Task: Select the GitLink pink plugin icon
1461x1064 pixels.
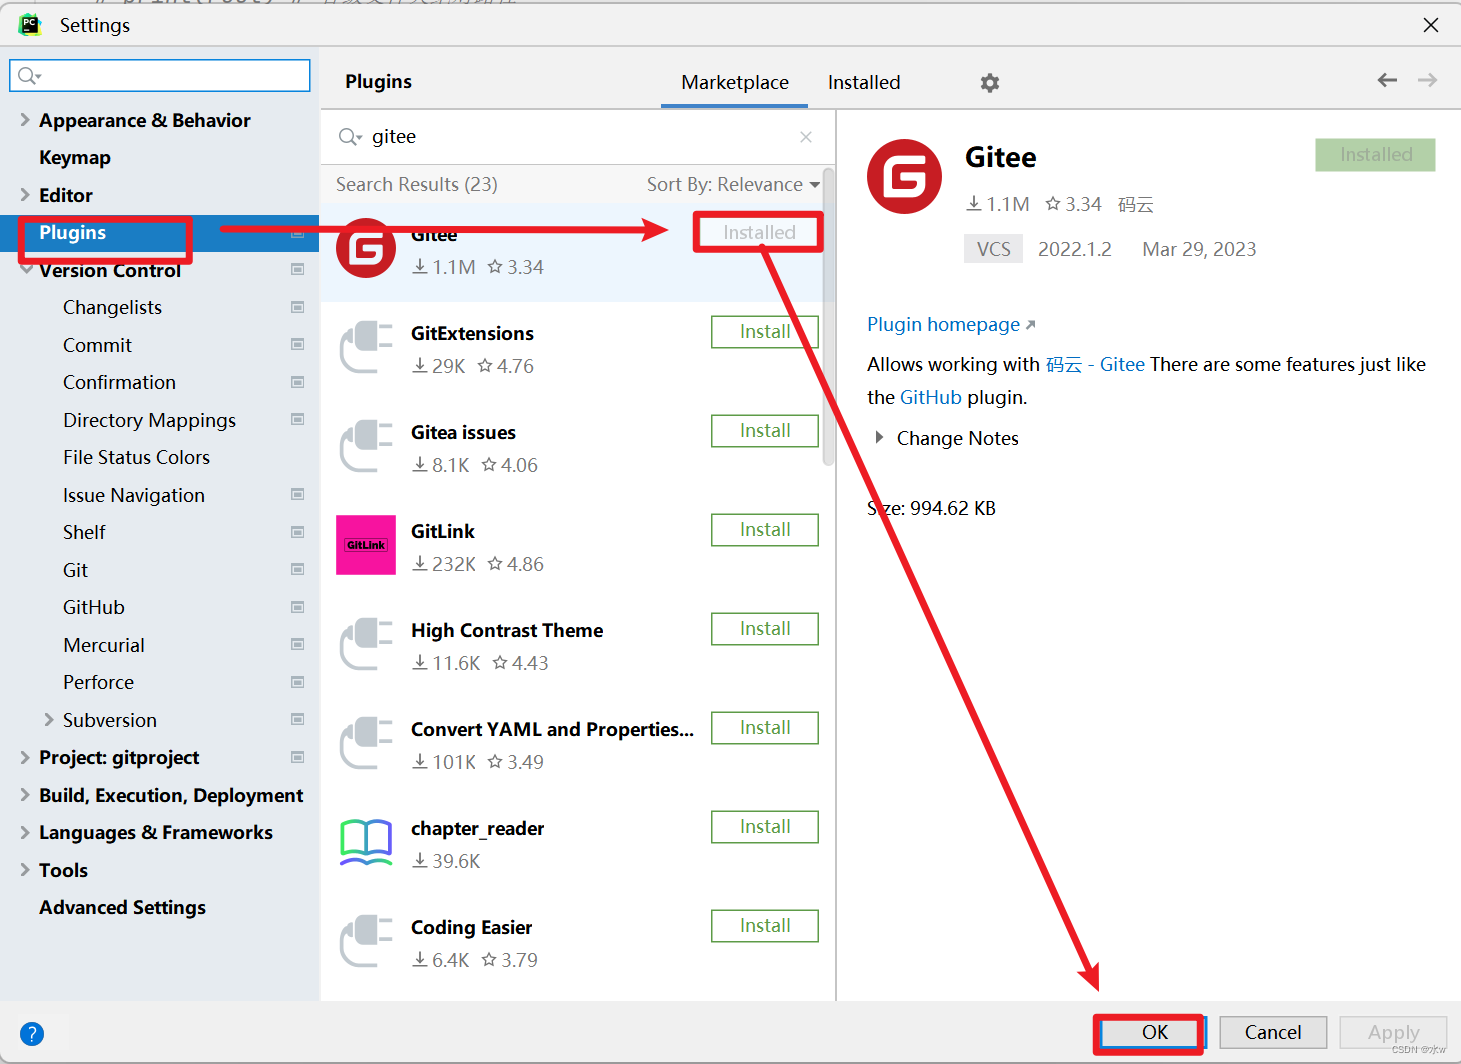Action: coord(366,545)
